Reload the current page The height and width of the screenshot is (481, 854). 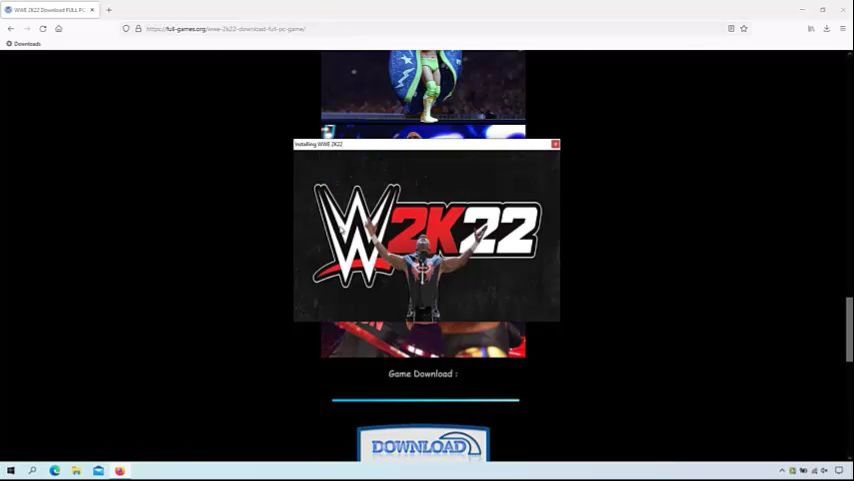[x=43, y=29]
